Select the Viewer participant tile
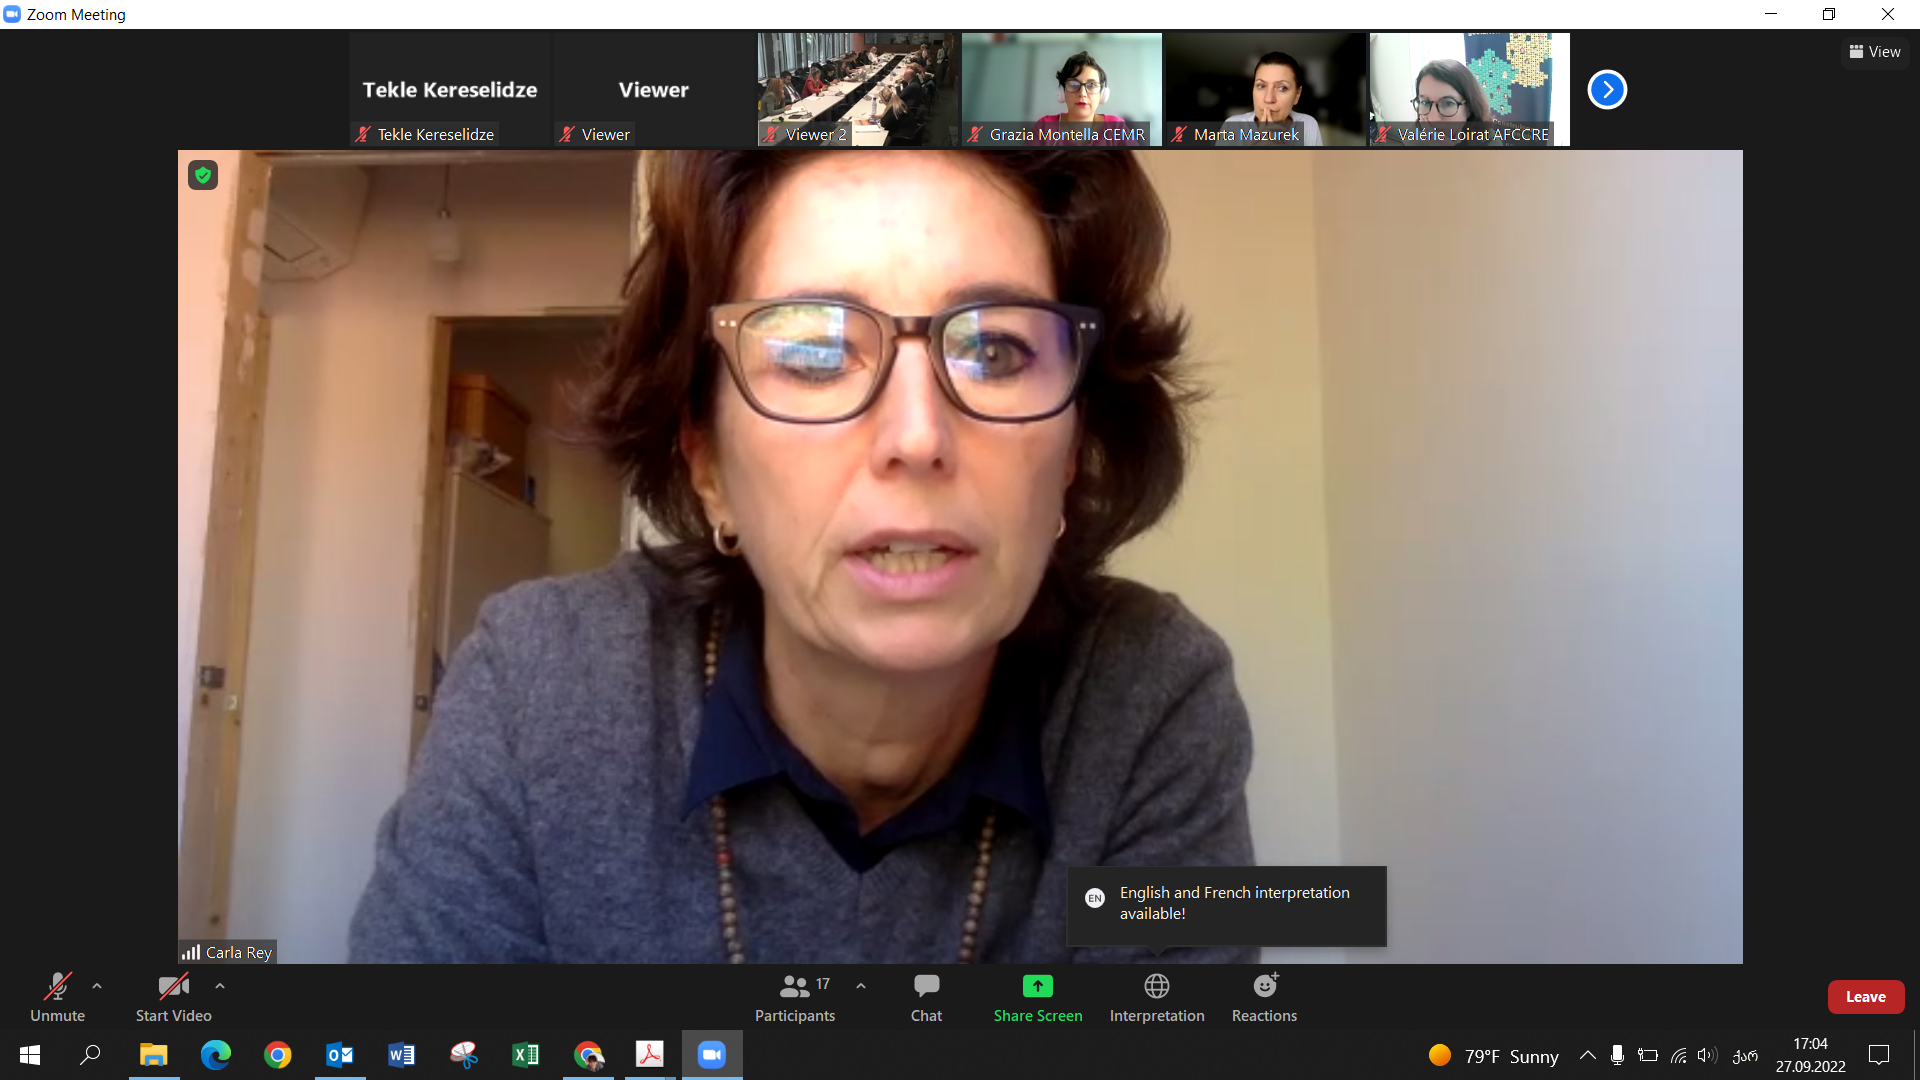Screen dimensions: 1920x1080 point(654,90)
